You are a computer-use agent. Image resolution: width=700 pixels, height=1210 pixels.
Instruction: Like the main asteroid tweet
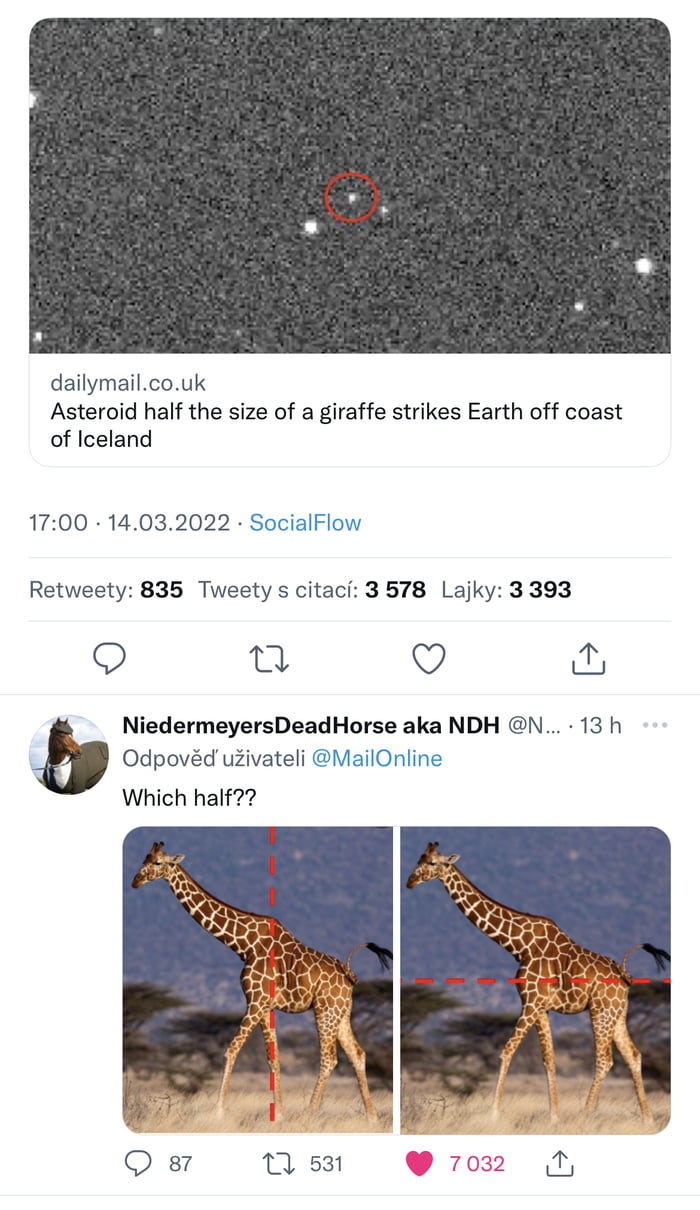[429, 658]
